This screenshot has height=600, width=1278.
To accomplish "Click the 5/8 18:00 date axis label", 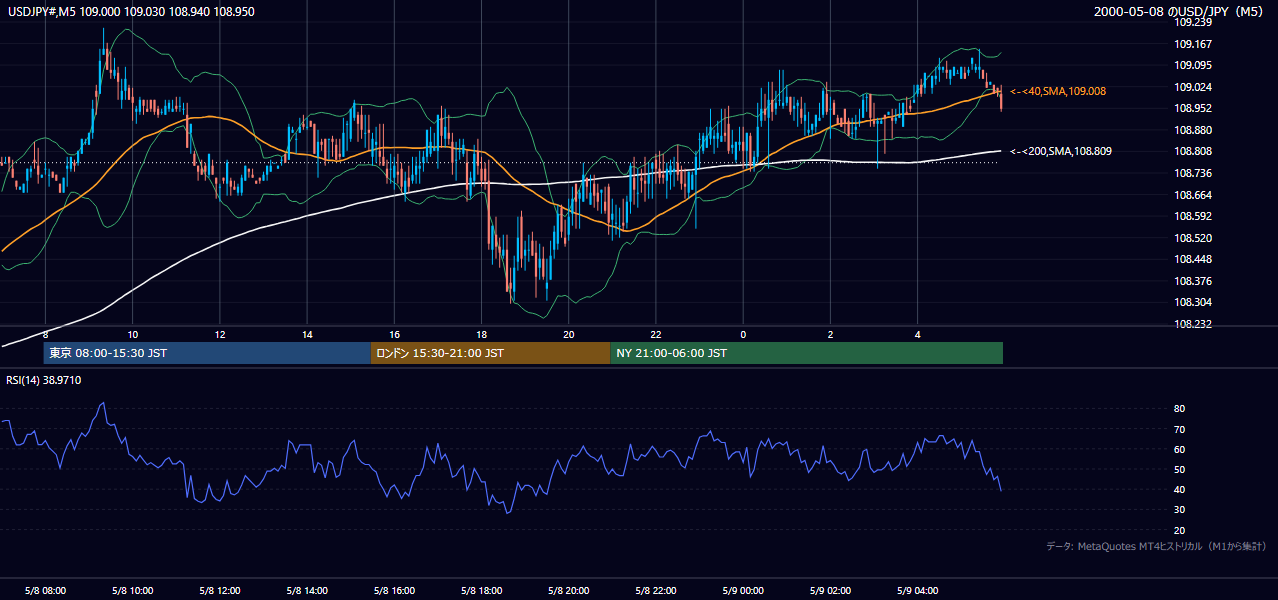I will click(x=482, y=590).
